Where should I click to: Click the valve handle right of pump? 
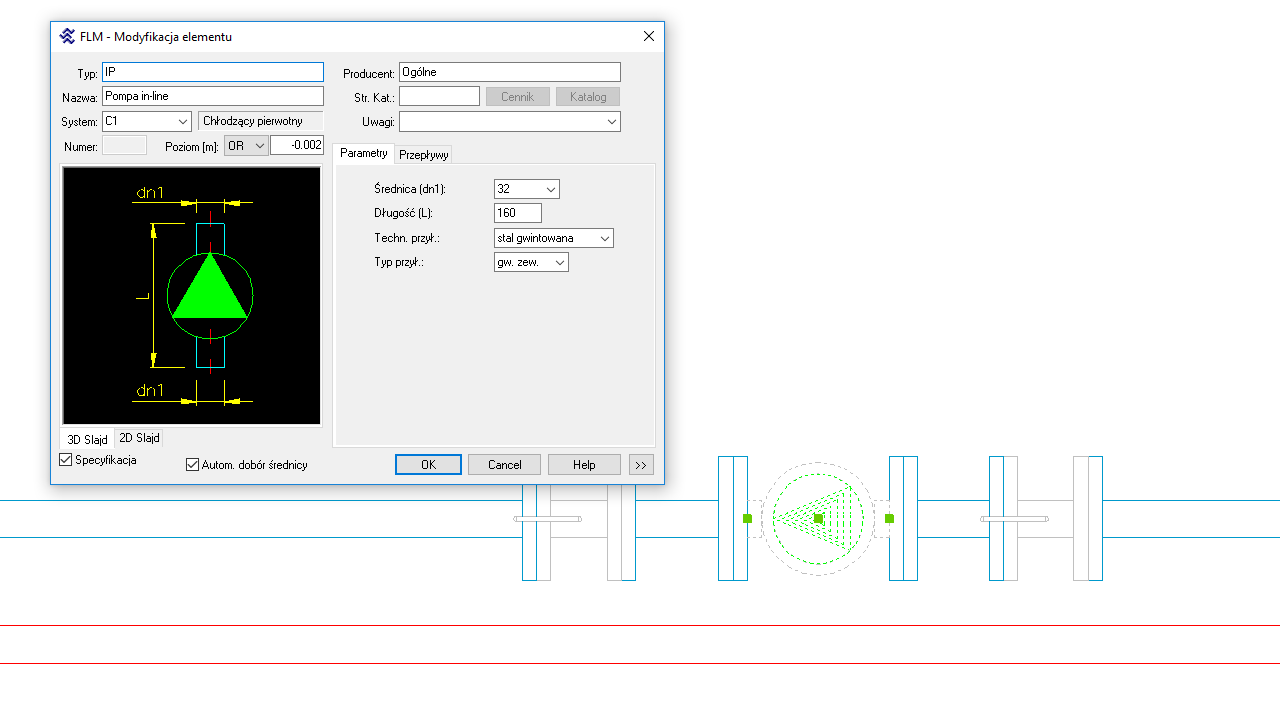(x=1014, y=519)
